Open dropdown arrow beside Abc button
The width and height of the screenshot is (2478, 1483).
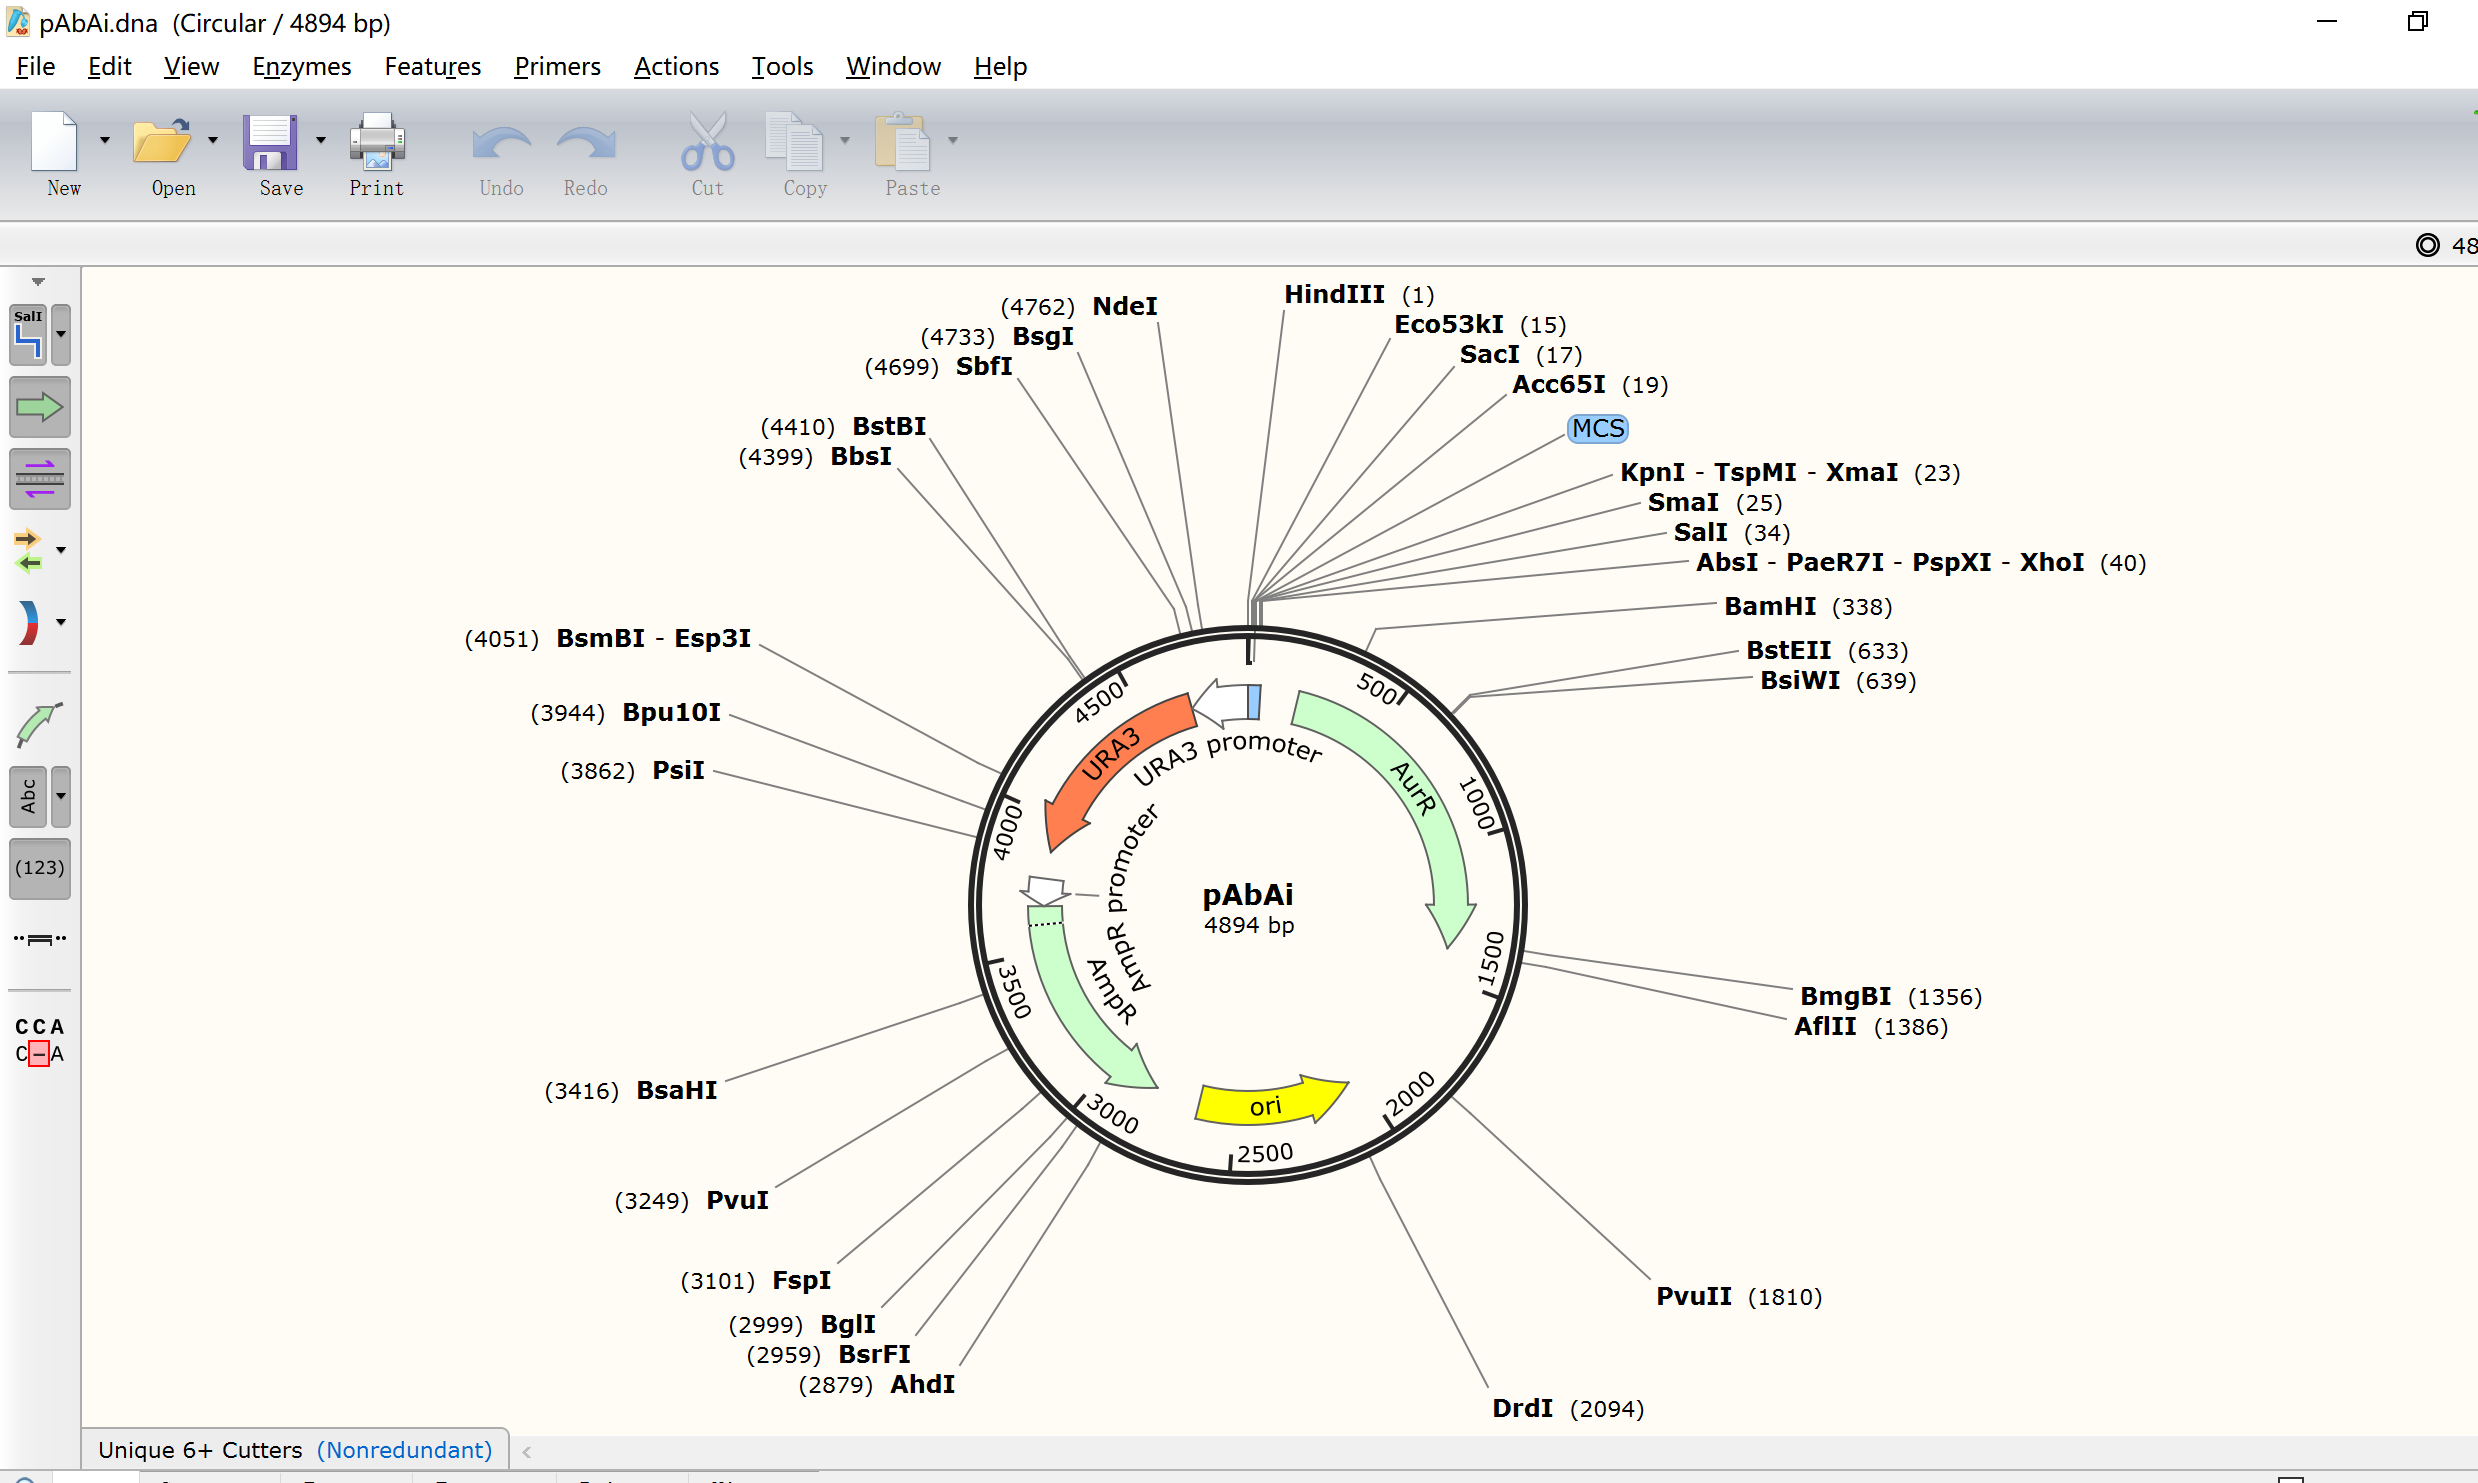[61, 796]
